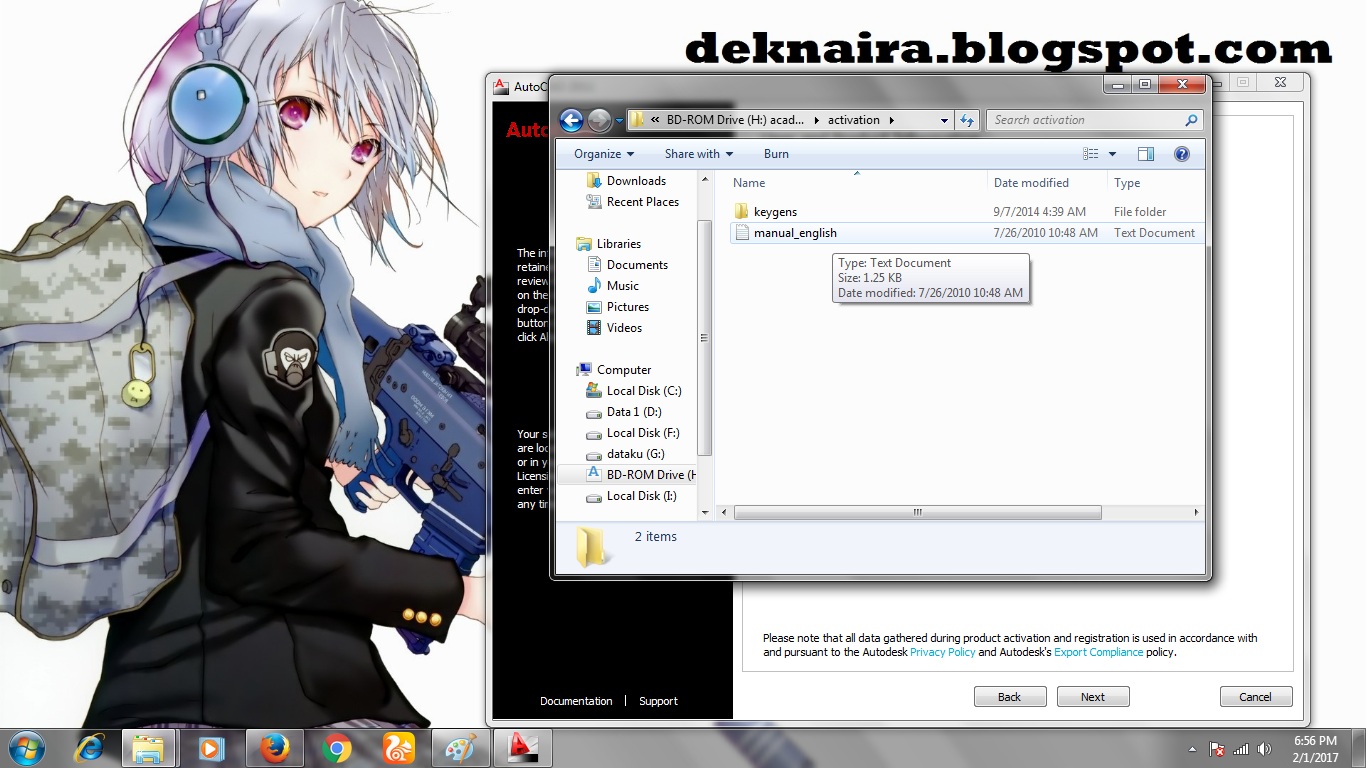1366x768 pixels.
Task: Click Back in the AutoCAD installer
Action: (1010, 697)
